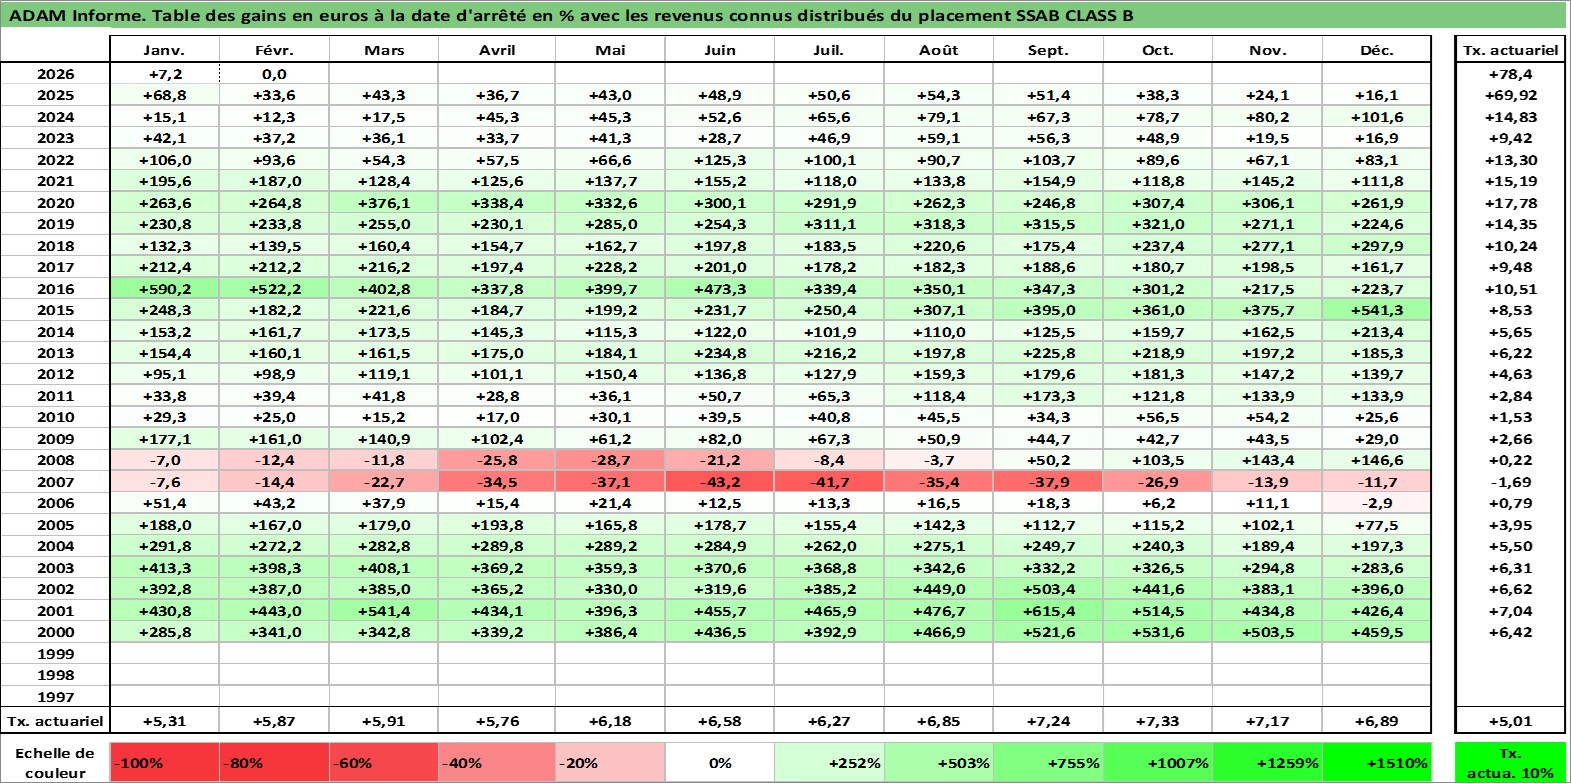Image resolution: width=1571 pixels, height=783 pixels.
Task: Select the 'Oct.' column header
Action: tap(1158, 50)
